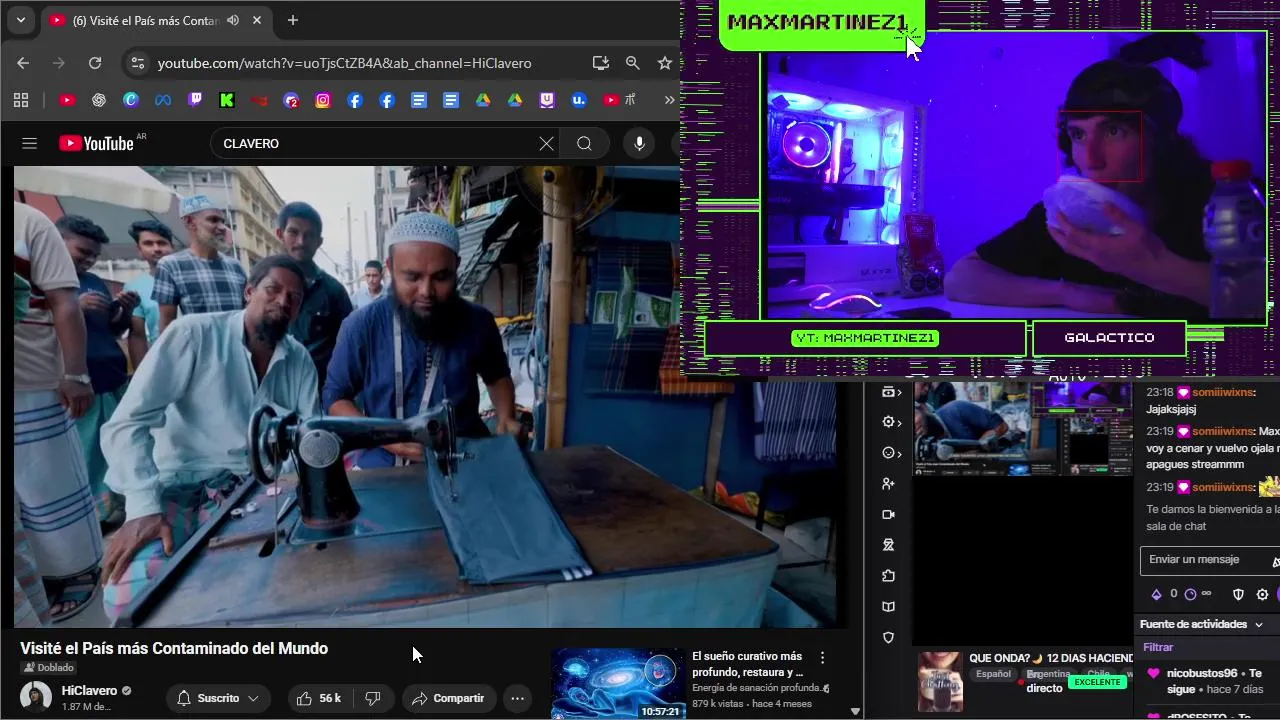
Task: Expand the Twitch stream manager top sidebar item
Action: click(x=890, y=392)
